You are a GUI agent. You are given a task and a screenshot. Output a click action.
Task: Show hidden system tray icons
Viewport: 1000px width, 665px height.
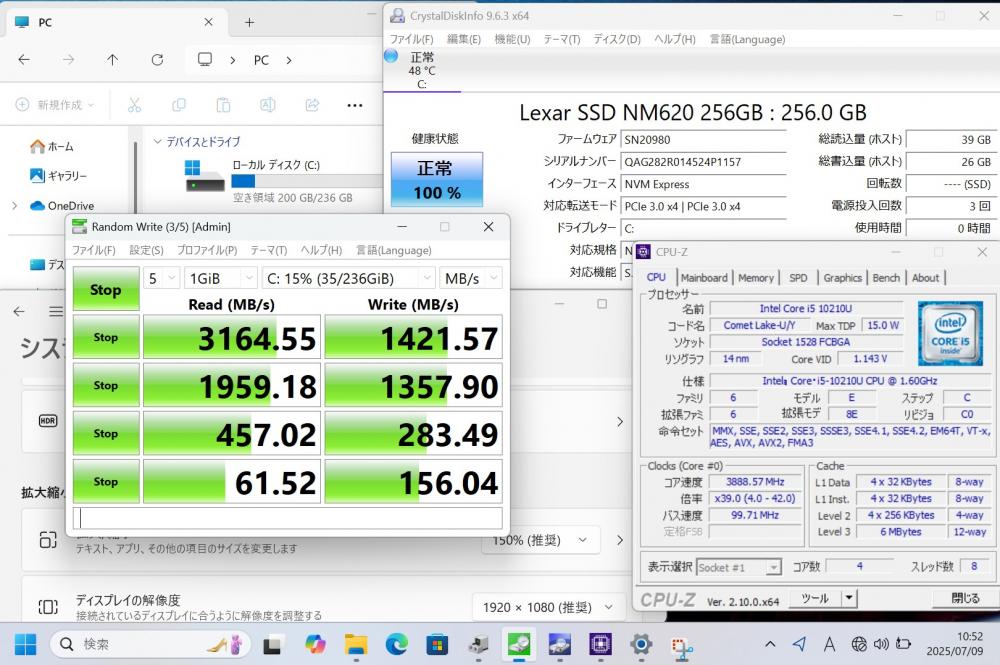(x=770, y=644)
